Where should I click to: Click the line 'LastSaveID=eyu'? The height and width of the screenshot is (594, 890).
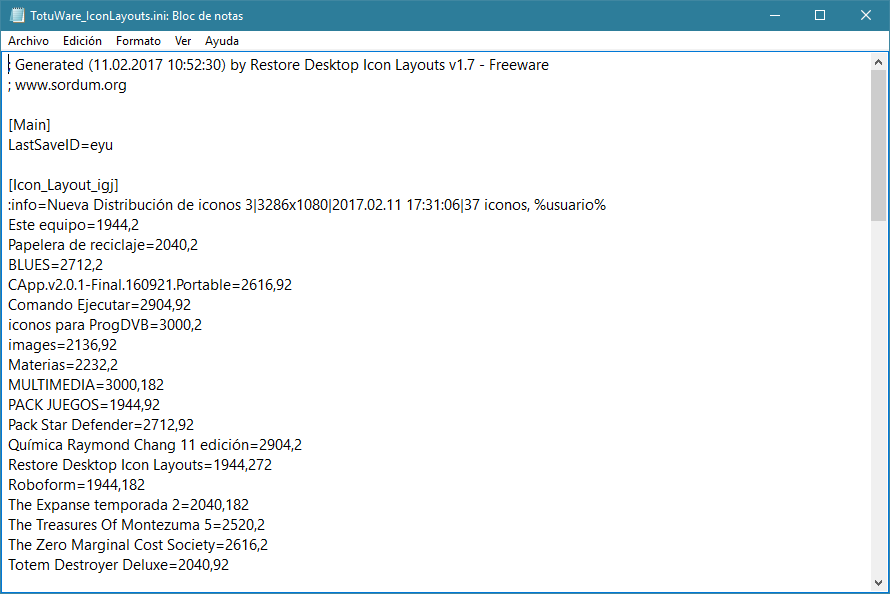coord(60,145)
